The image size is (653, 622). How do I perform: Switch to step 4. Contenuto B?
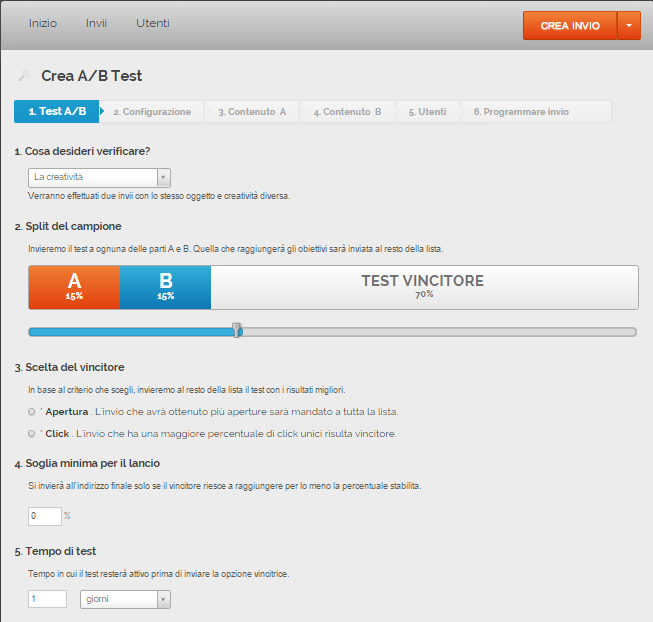point(347,112)
